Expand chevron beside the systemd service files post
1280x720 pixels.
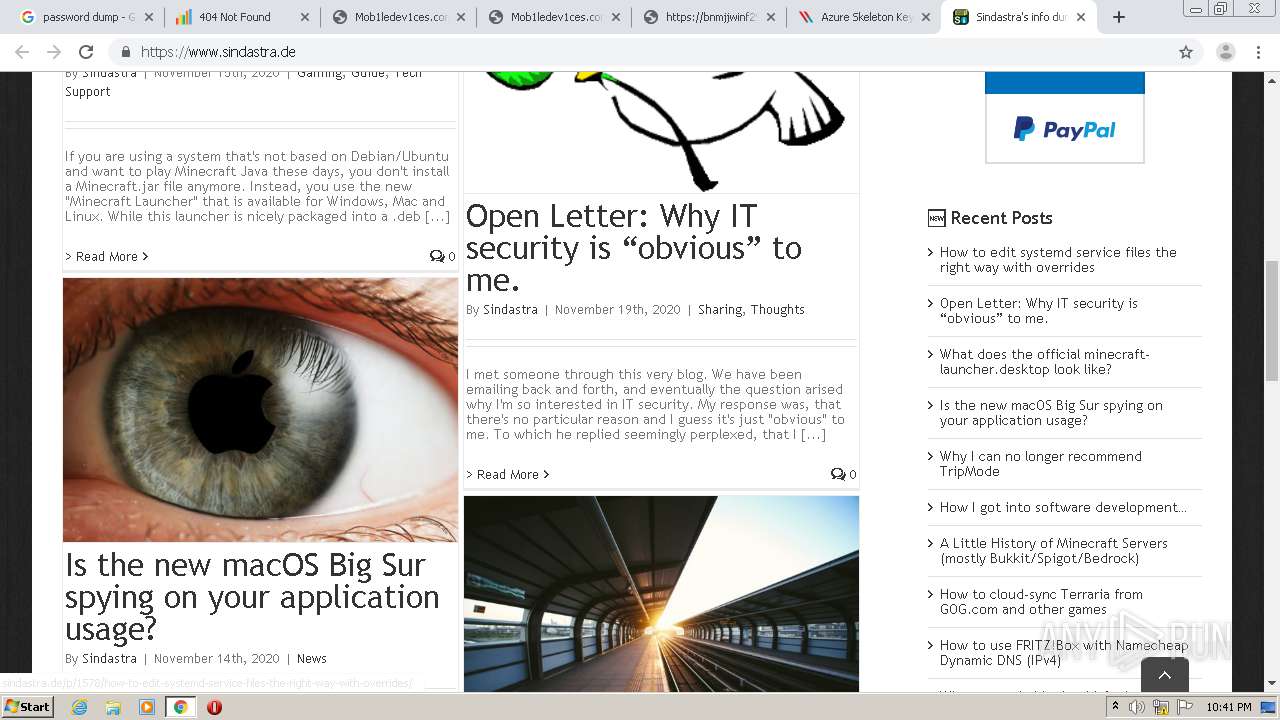[x=931, y=253]
